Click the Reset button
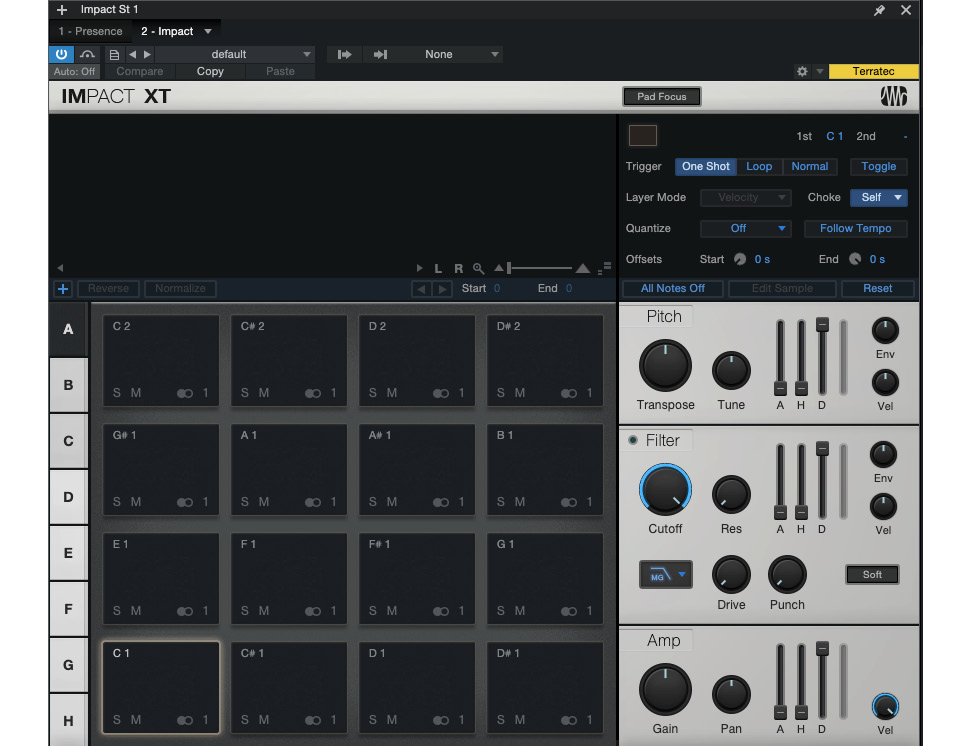 tap(877, 288)
